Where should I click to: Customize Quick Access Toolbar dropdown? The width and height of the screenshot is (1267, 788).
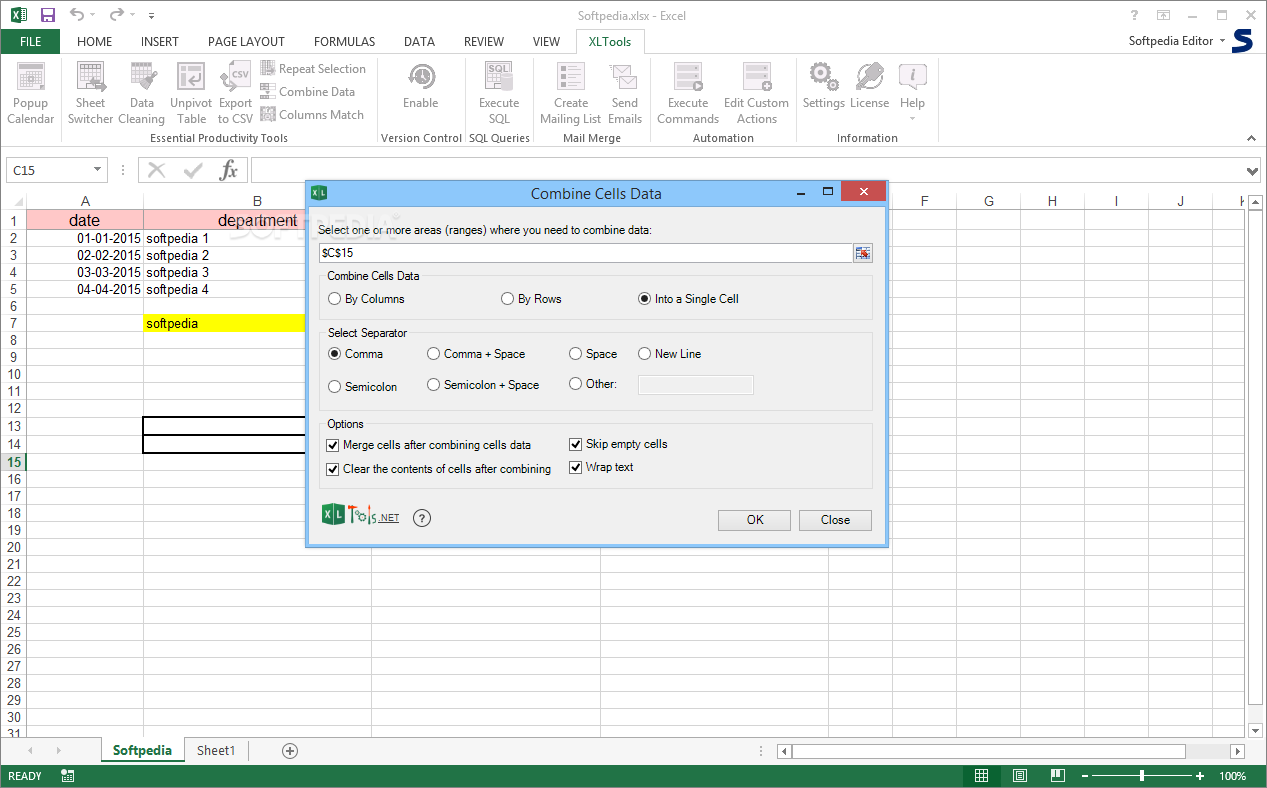(x=151, y=16)
